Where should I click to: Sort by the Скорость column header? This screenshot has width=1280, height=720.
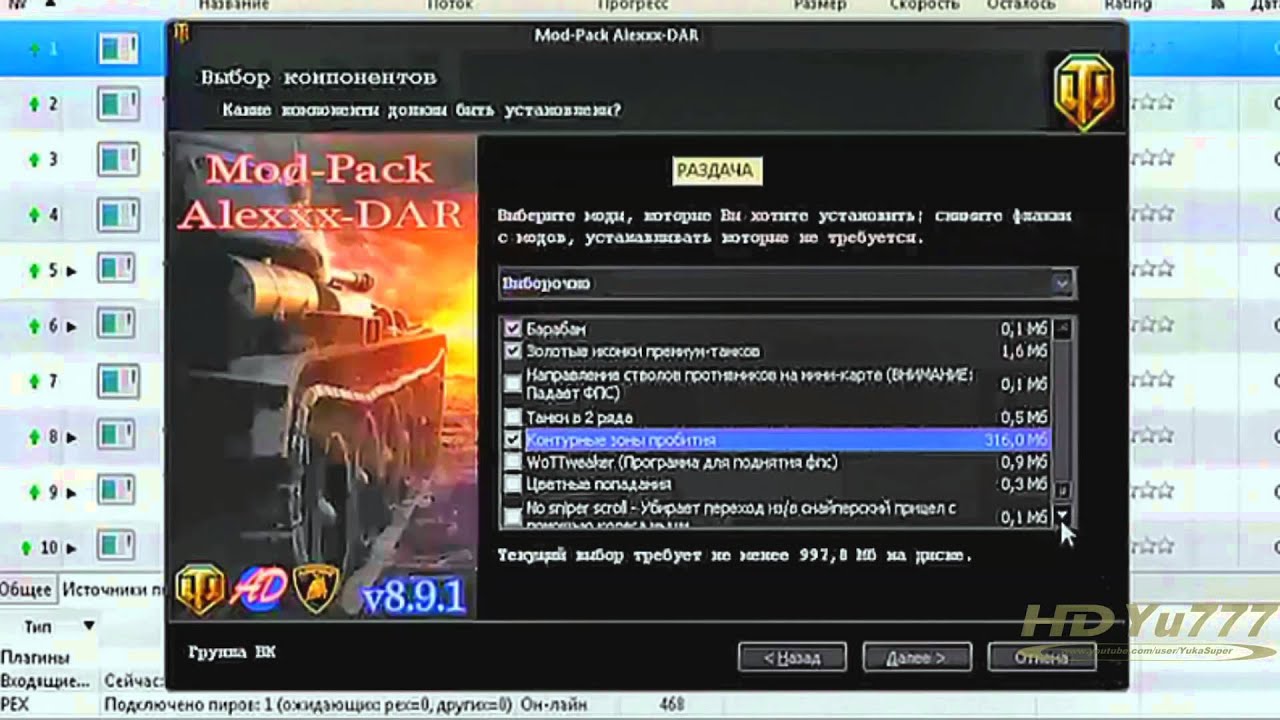[924, 6]
